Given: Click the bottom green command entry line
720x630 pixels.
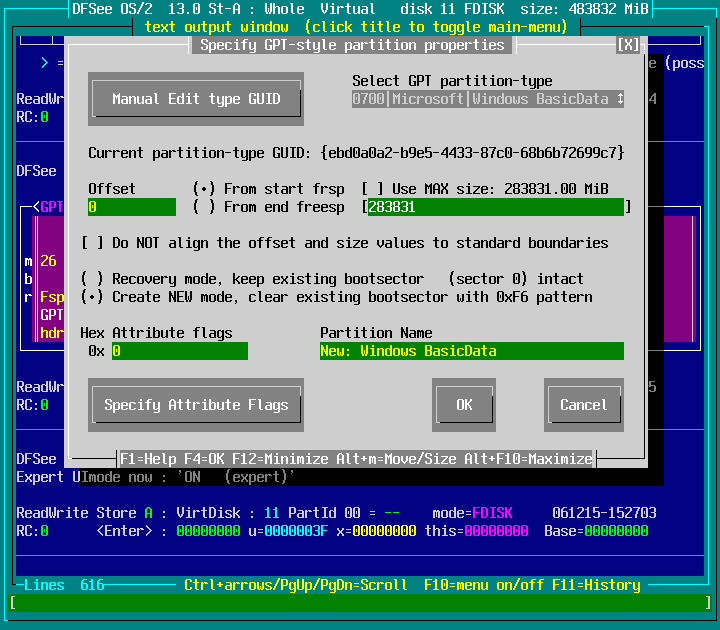Looking at the screenshot, I should point(360,603).
